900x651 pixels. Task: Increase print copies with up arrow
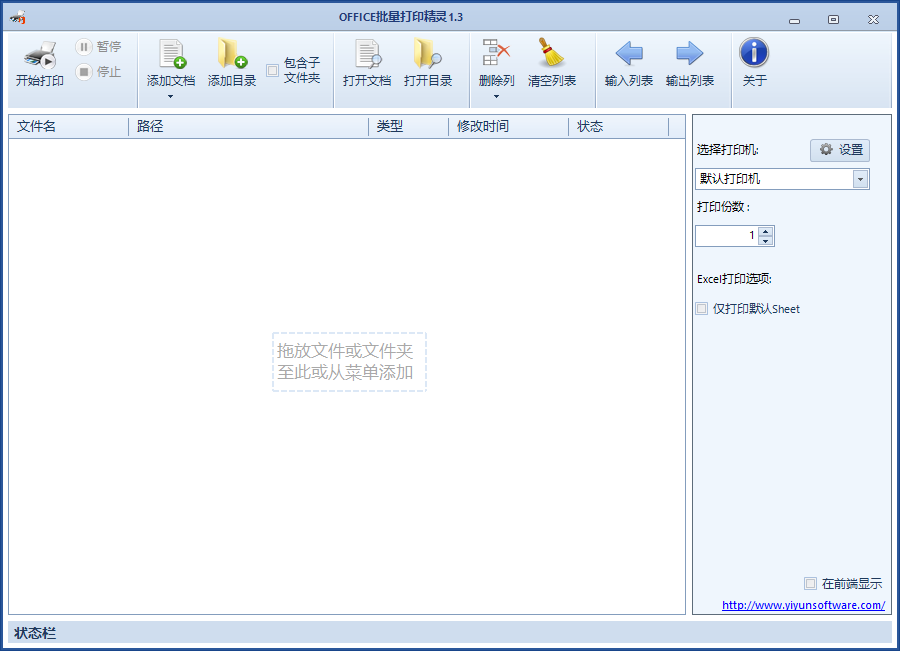tap(766, 231)
